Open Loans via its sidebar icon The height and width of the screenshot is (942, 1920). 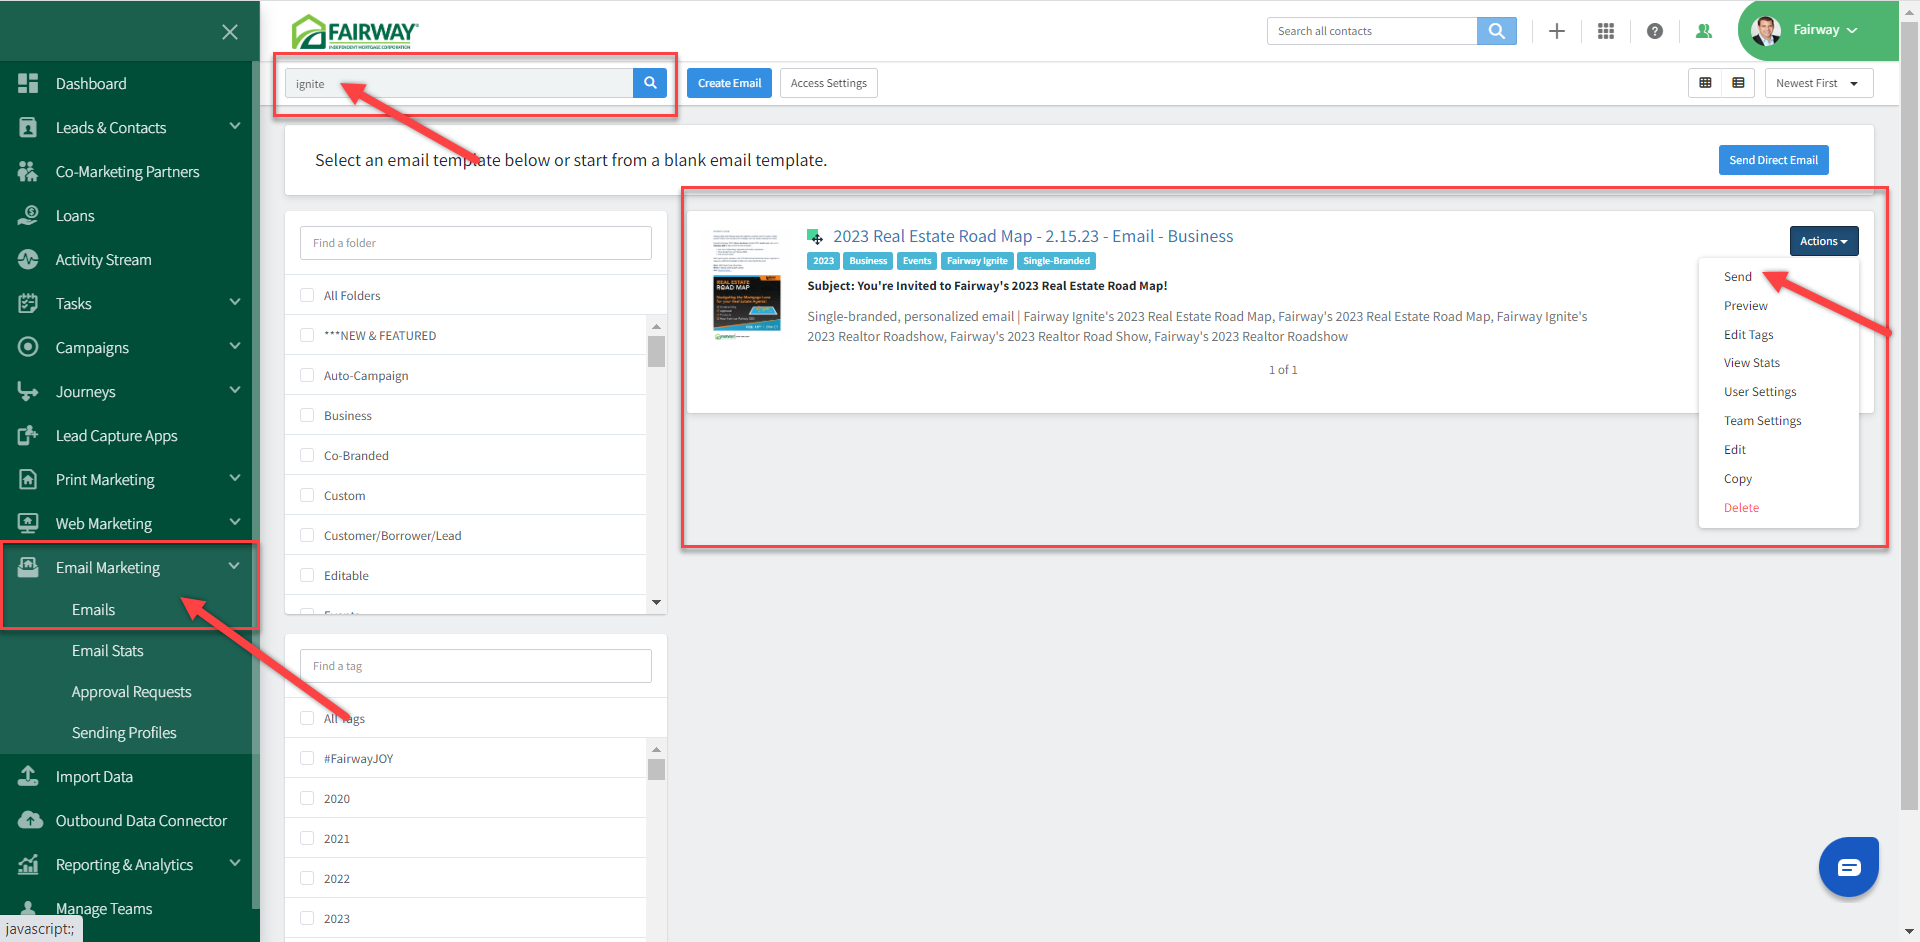[x=28, y=216]
